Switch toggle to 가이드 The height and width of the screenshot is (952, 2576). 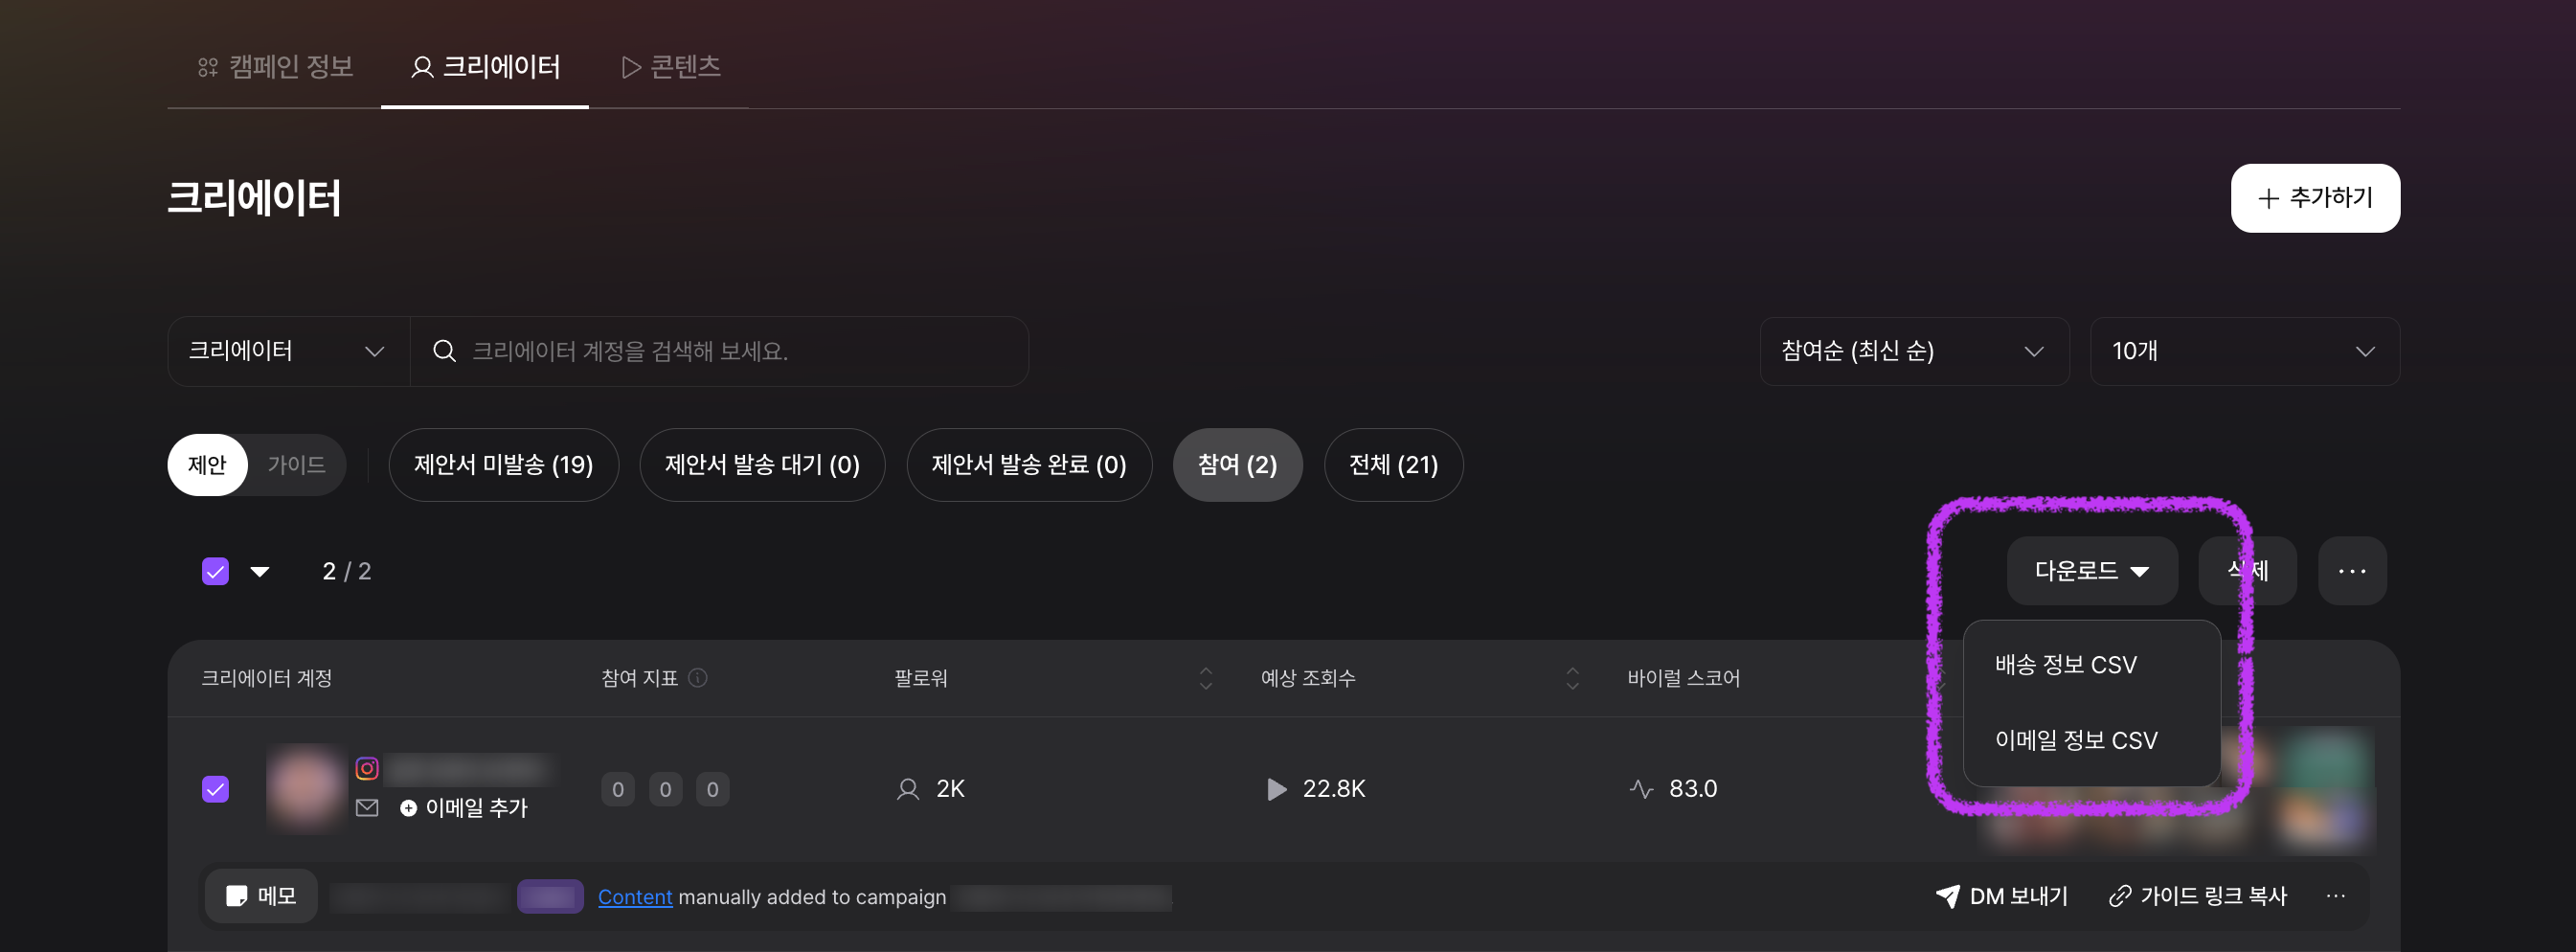[296, 465]
